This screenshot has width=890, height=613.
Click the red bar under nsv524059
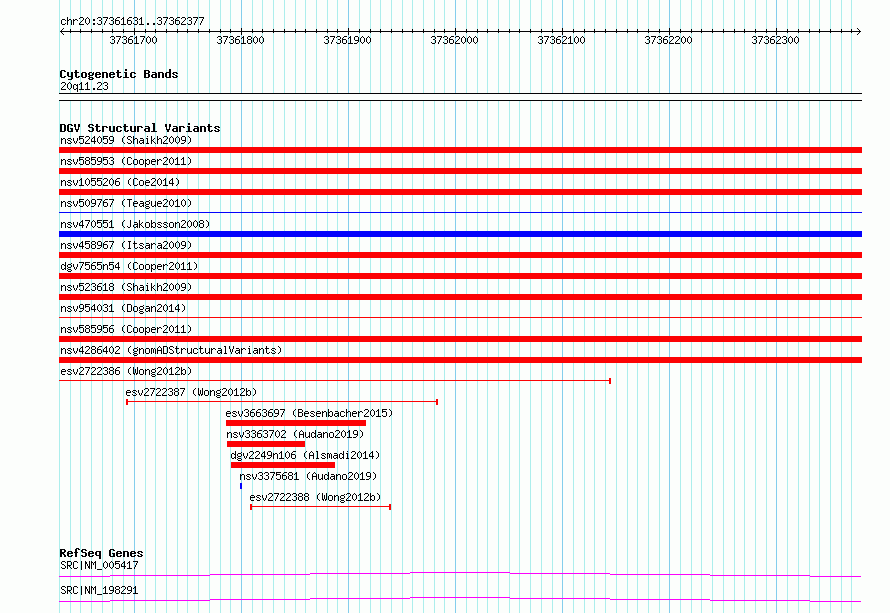click(x=460, y=150)
